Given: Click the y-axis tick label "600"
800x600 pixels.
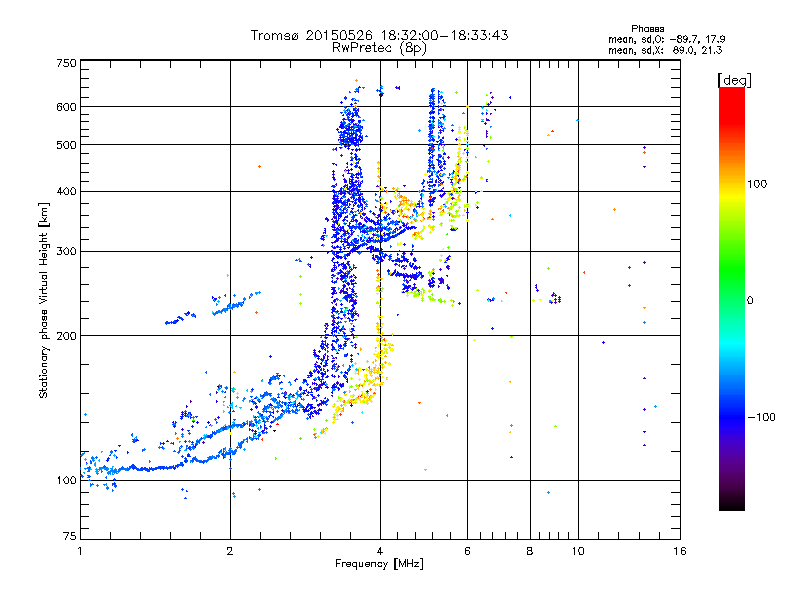Looking at the screenshot, I should [x=66, y=107].
